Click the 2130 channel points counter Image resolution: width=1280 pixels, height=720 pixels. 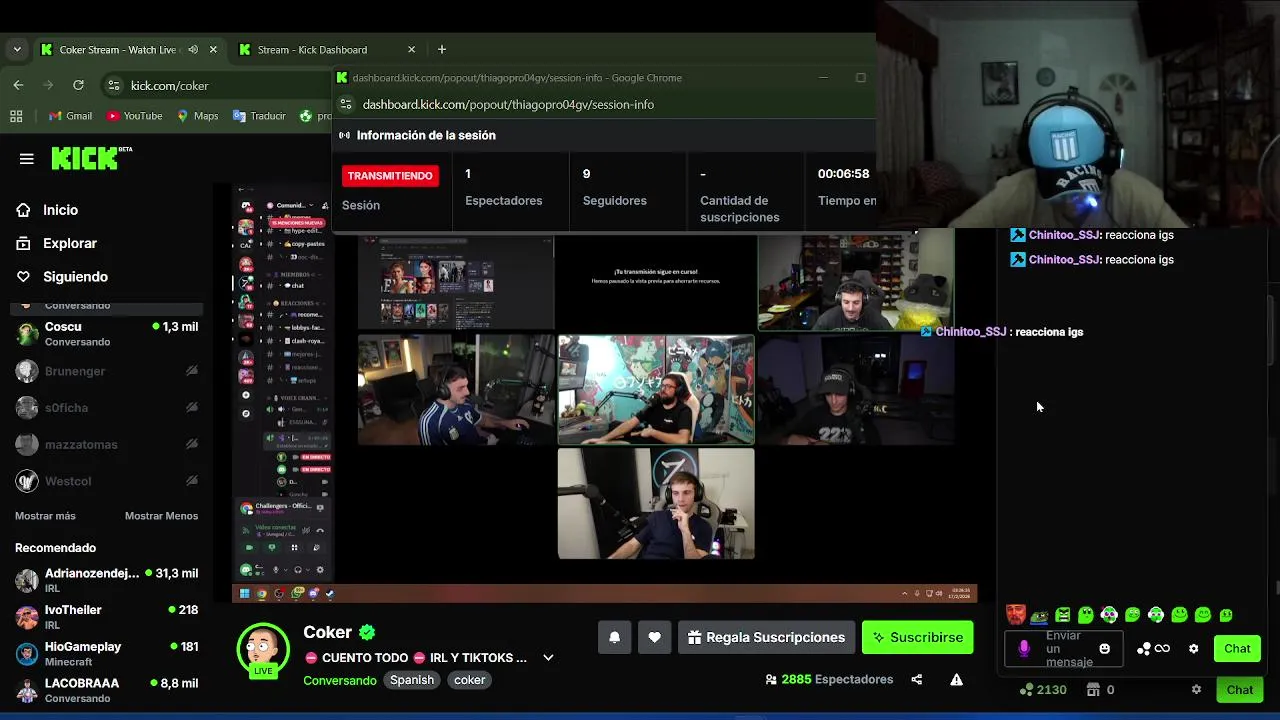1043,690
